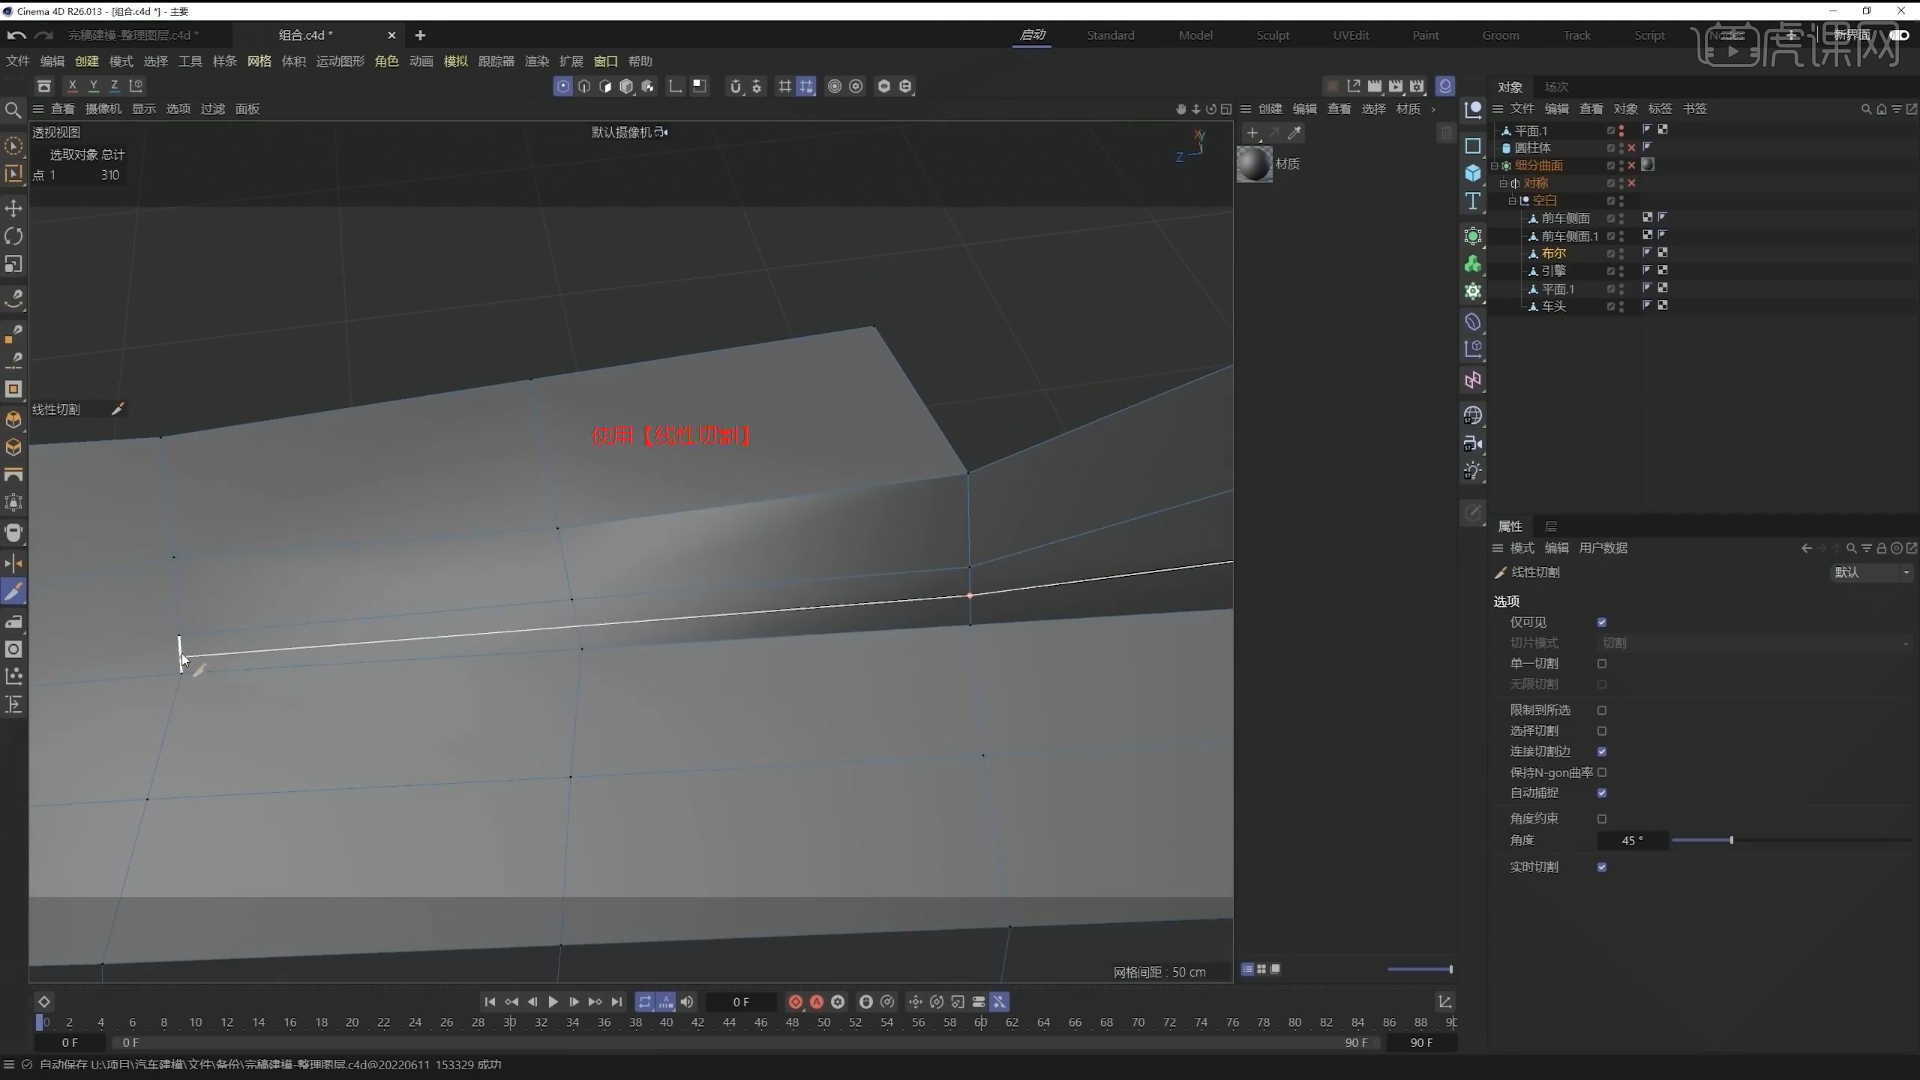The image size is (1920, 1080).
Task: Click the material manager new material plus icon
Action: (x=1252, y=132)
